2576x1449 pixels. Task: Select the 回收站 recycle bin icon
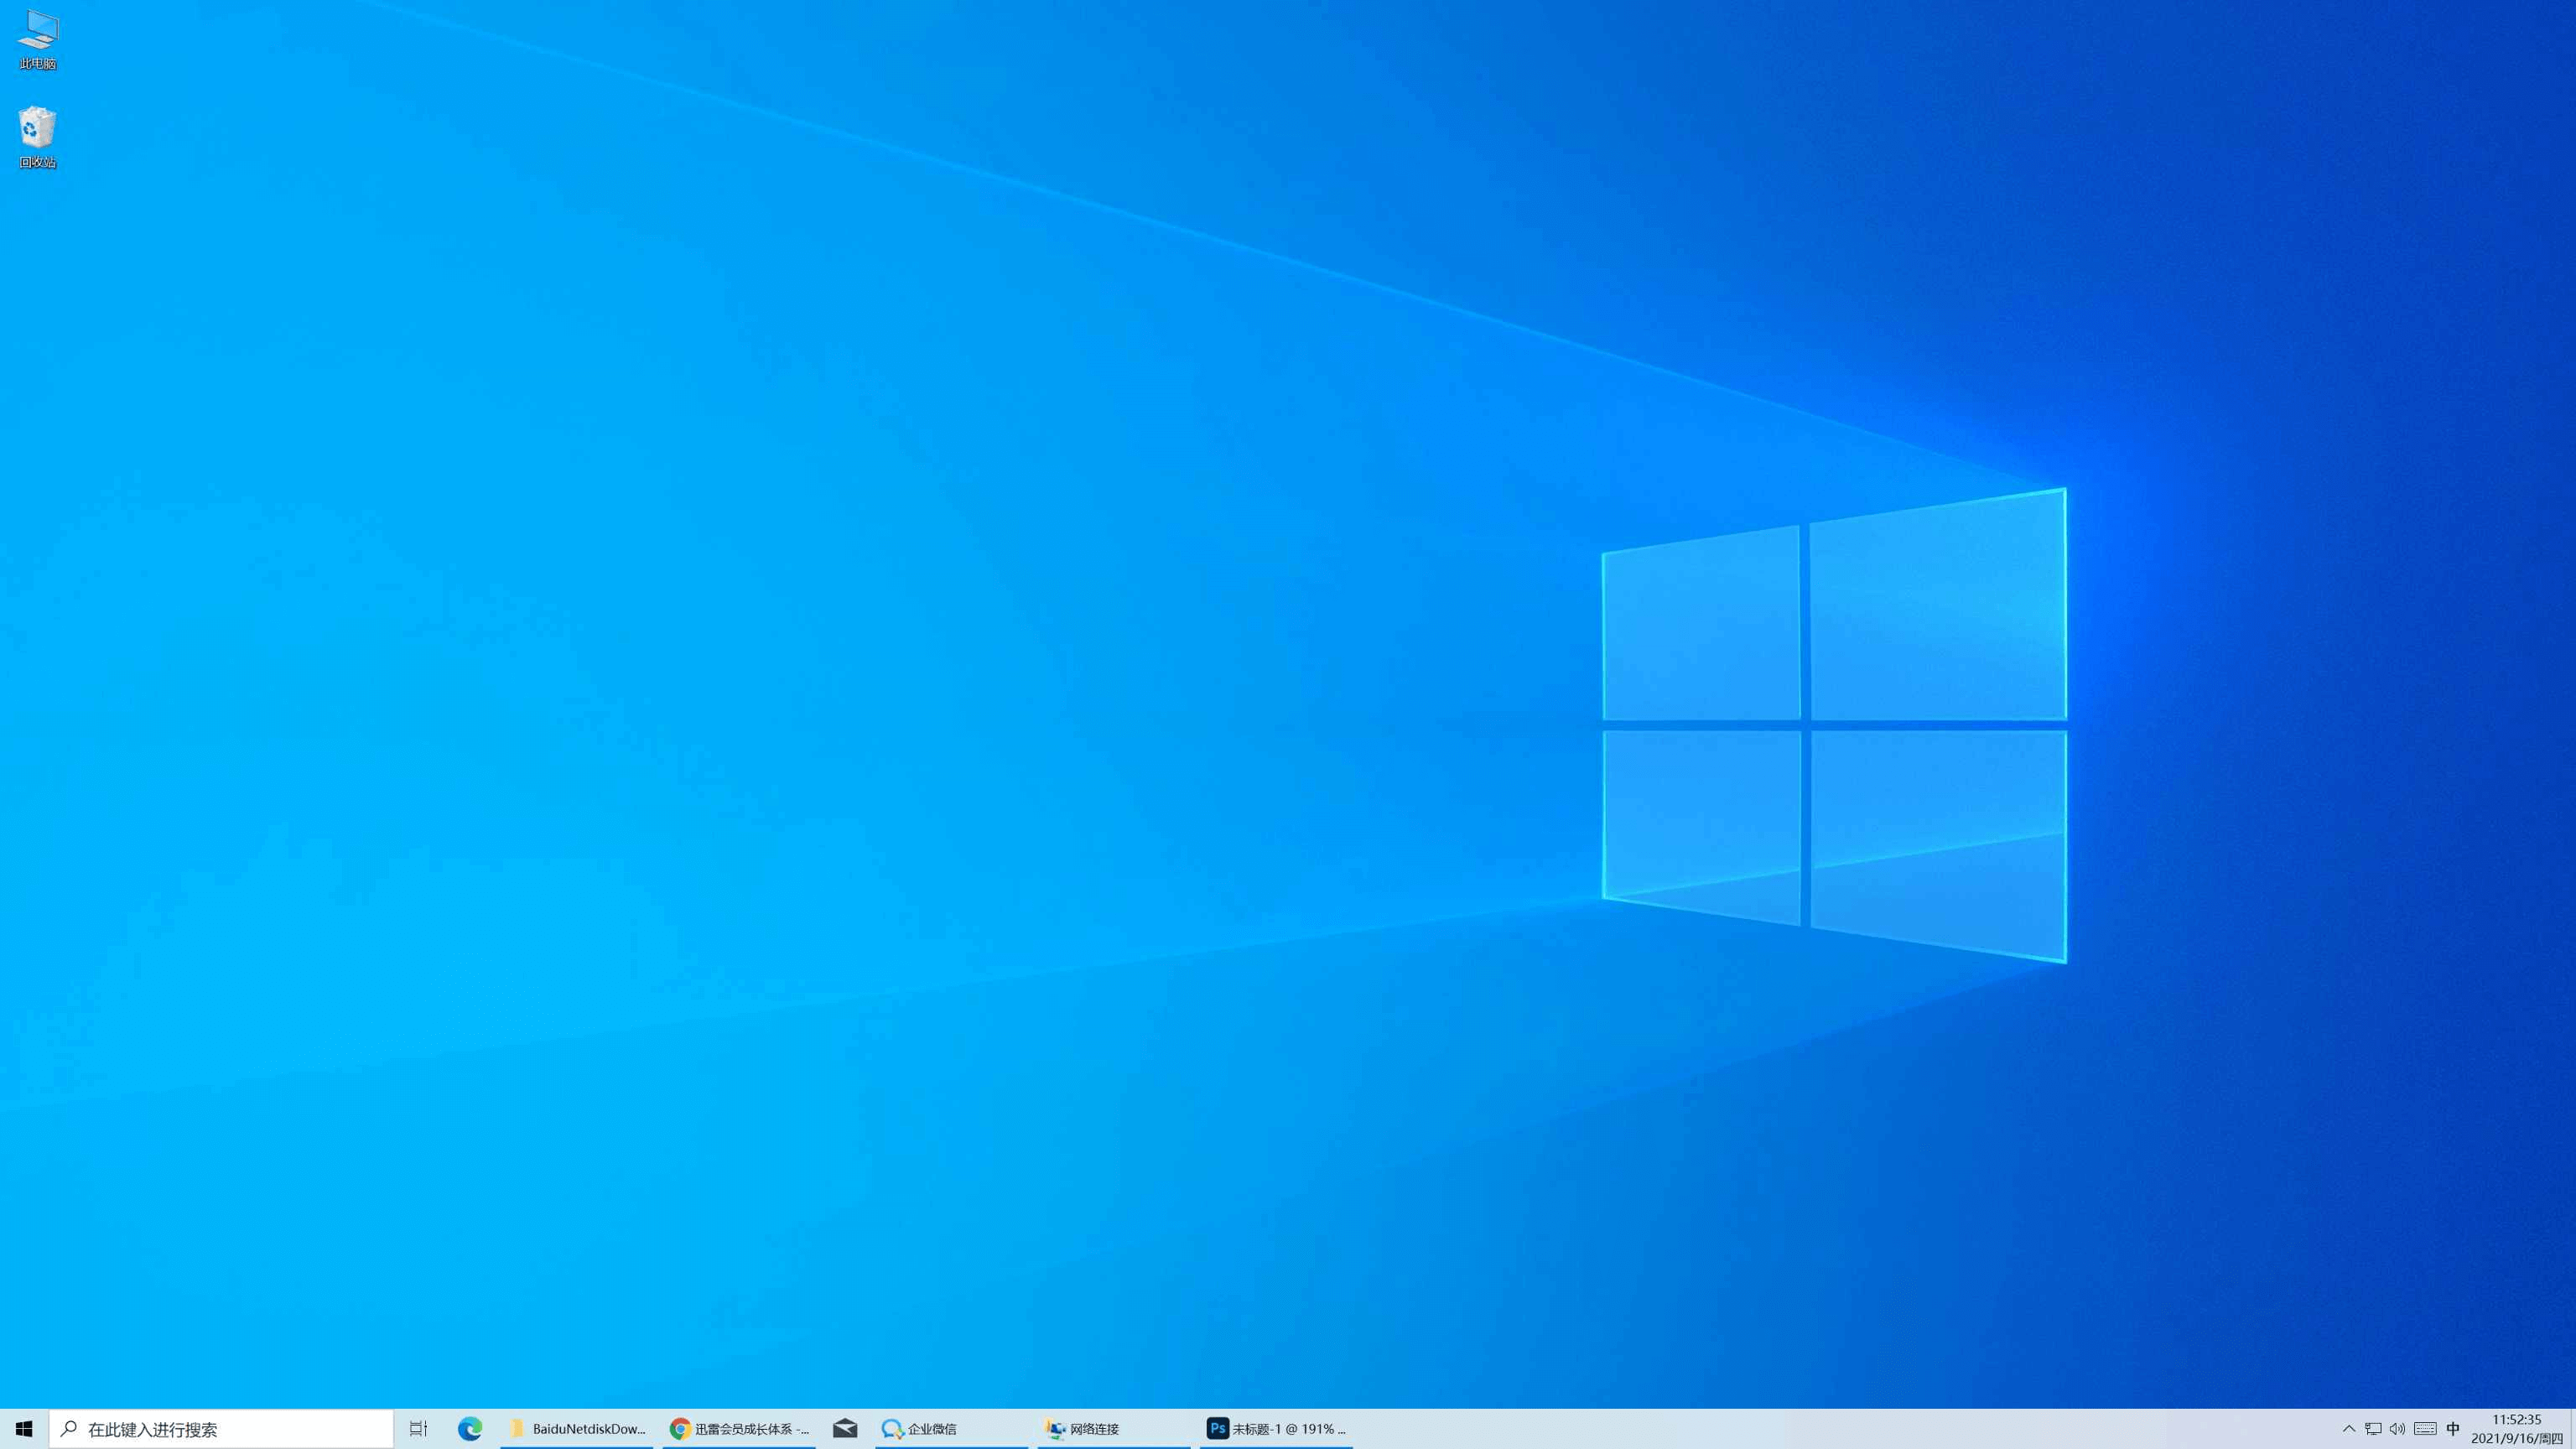pyautogui.click(x=38, y=138)
